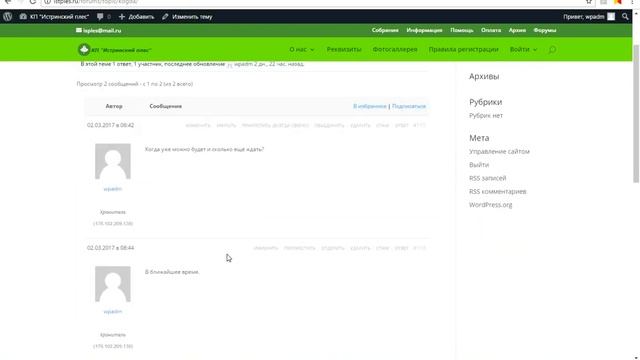Click the date 02.03.2017 в 08:44
640x360 pixels.
point(110,248)
